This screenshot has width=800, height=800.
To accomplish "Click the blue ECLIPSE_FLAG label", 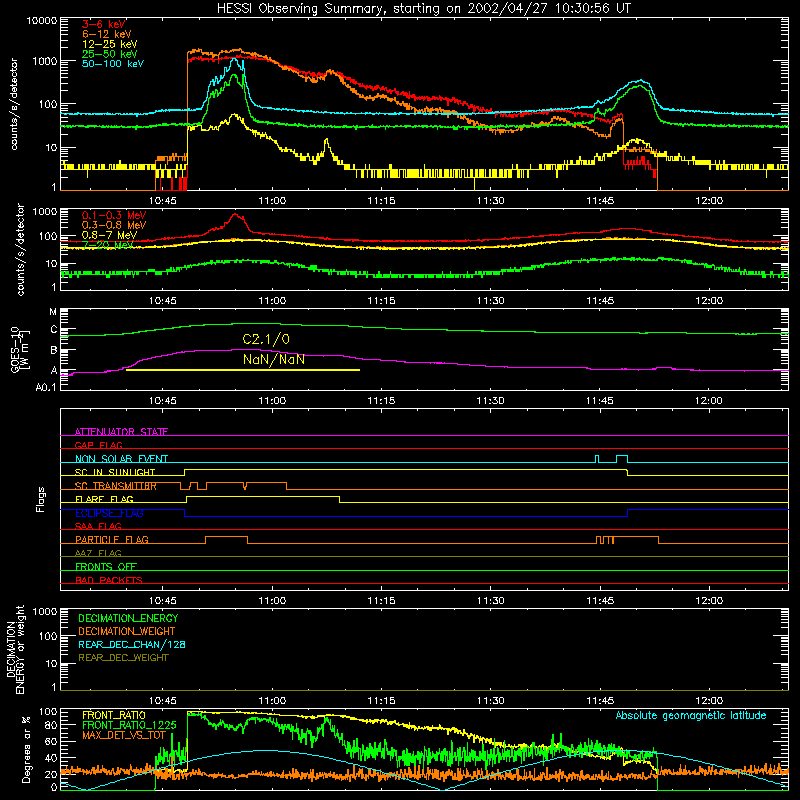I will pos(109,513).
